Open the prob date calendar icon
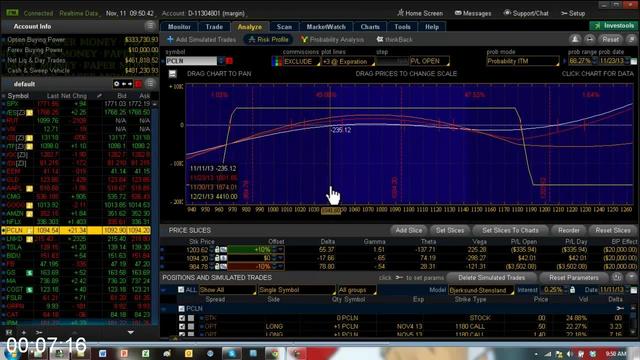 coord(633,61)
